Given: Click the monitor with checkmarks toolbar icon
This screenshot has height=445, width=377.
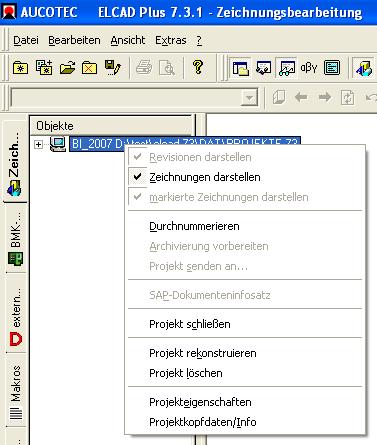Looking at the screenshot, I should [263, 68].
